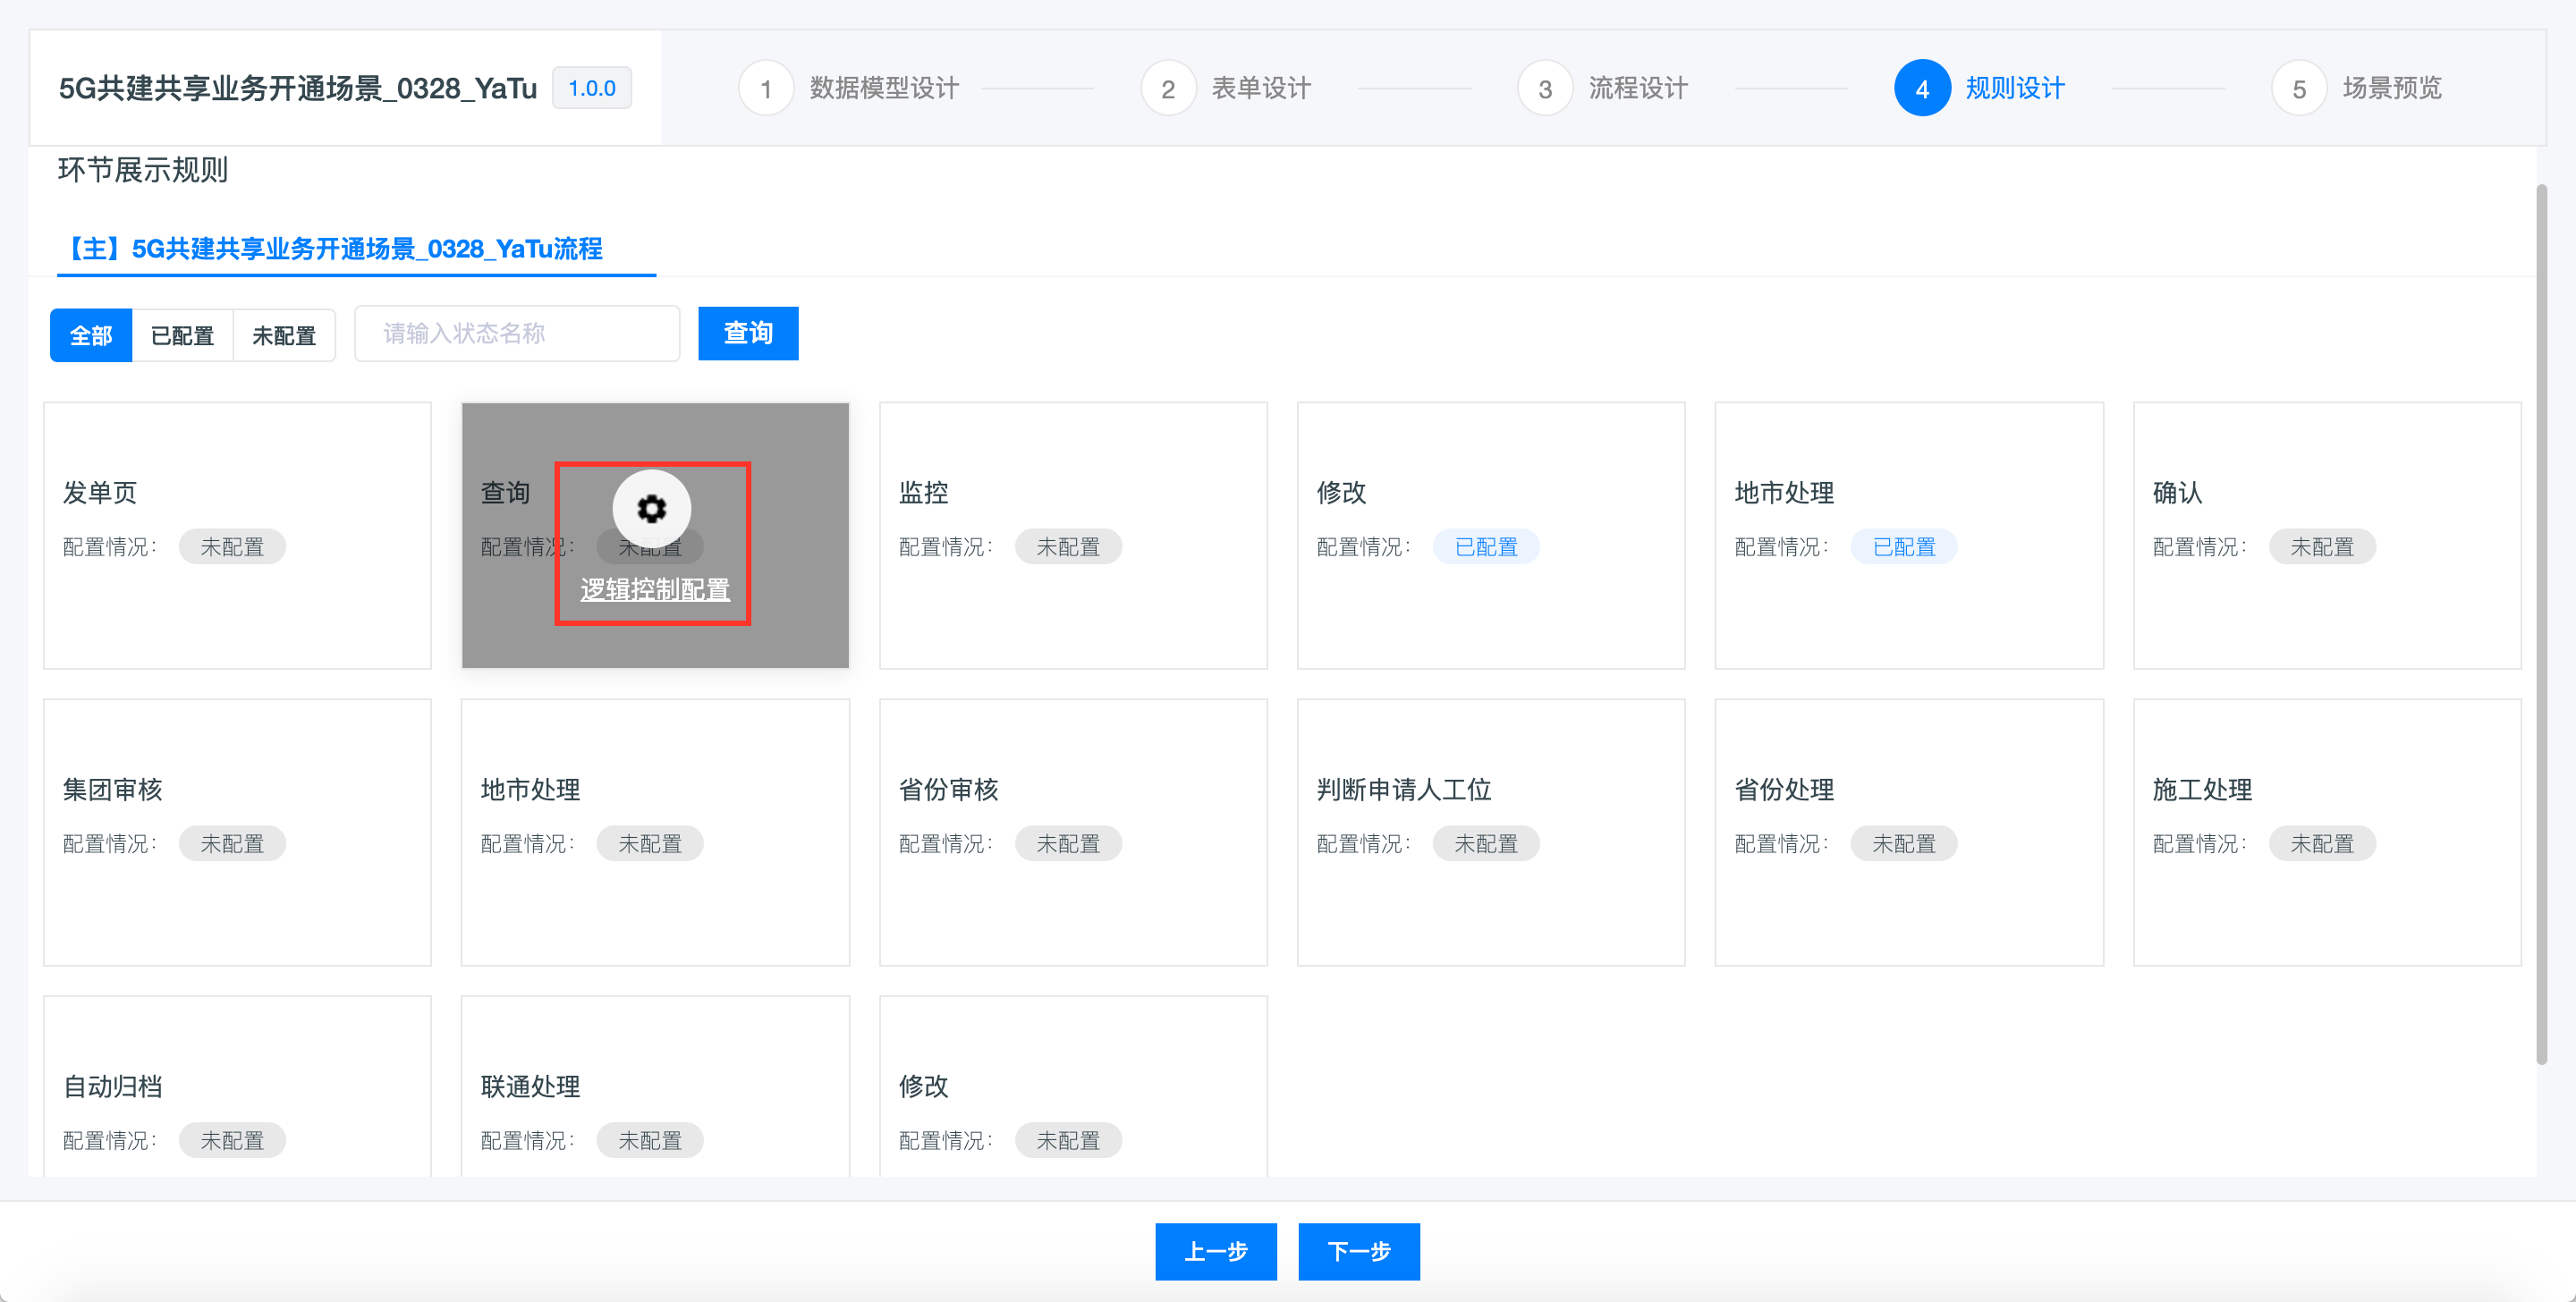Open the 集团审核 stage card
The image size is (2576, 1302).
click(x=237, y=832)
